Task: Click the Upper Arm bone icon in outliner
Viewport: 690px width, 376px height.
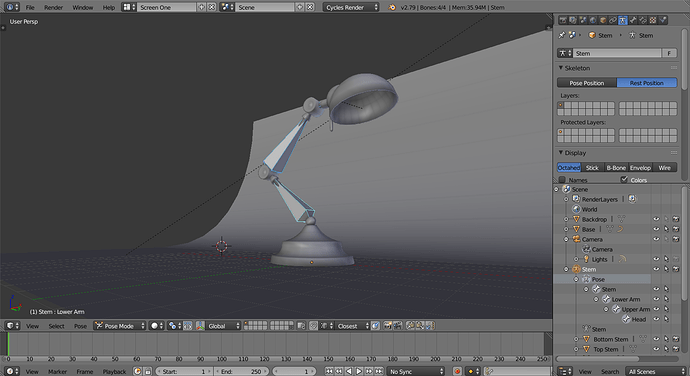Action: pyautogui.click(x=616, y=309)
